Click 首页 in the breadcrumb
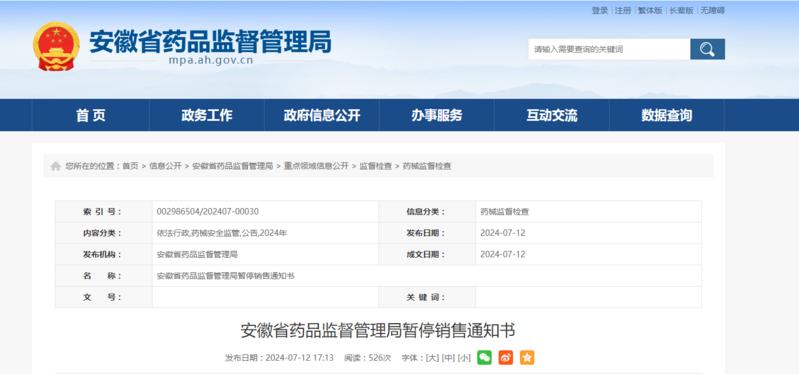 click(x=130, y=166)
